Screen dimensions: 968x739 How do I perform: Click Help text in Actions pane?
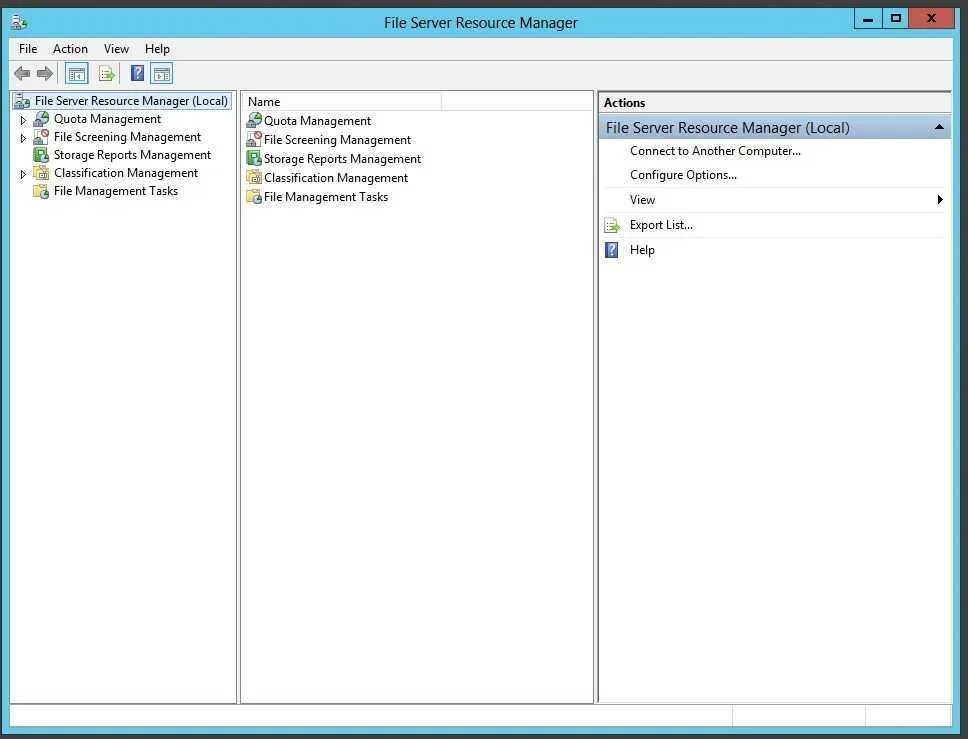tap(642, 249)
